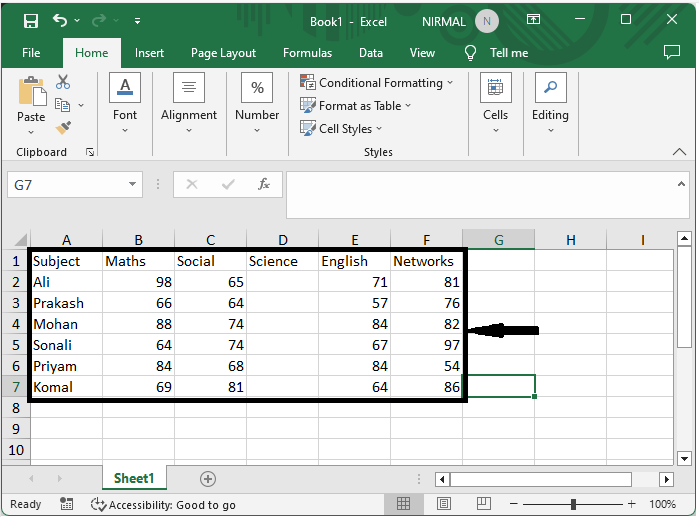Screen dimensions: 699x517
Task: Click the Format Painter brush icon
Action: coord(63,127)
